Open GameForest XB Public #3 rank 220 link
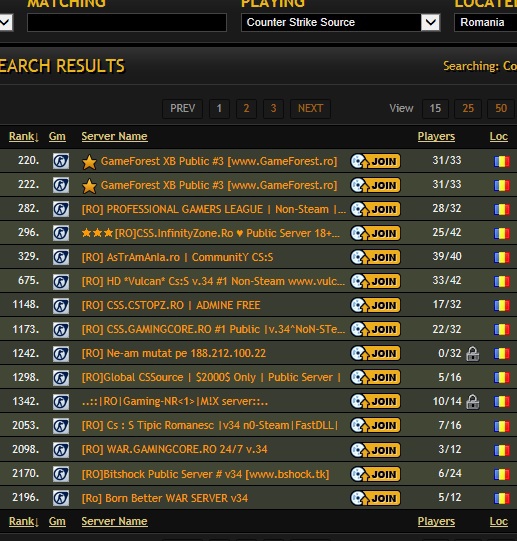517x541 pixels. 219,161
